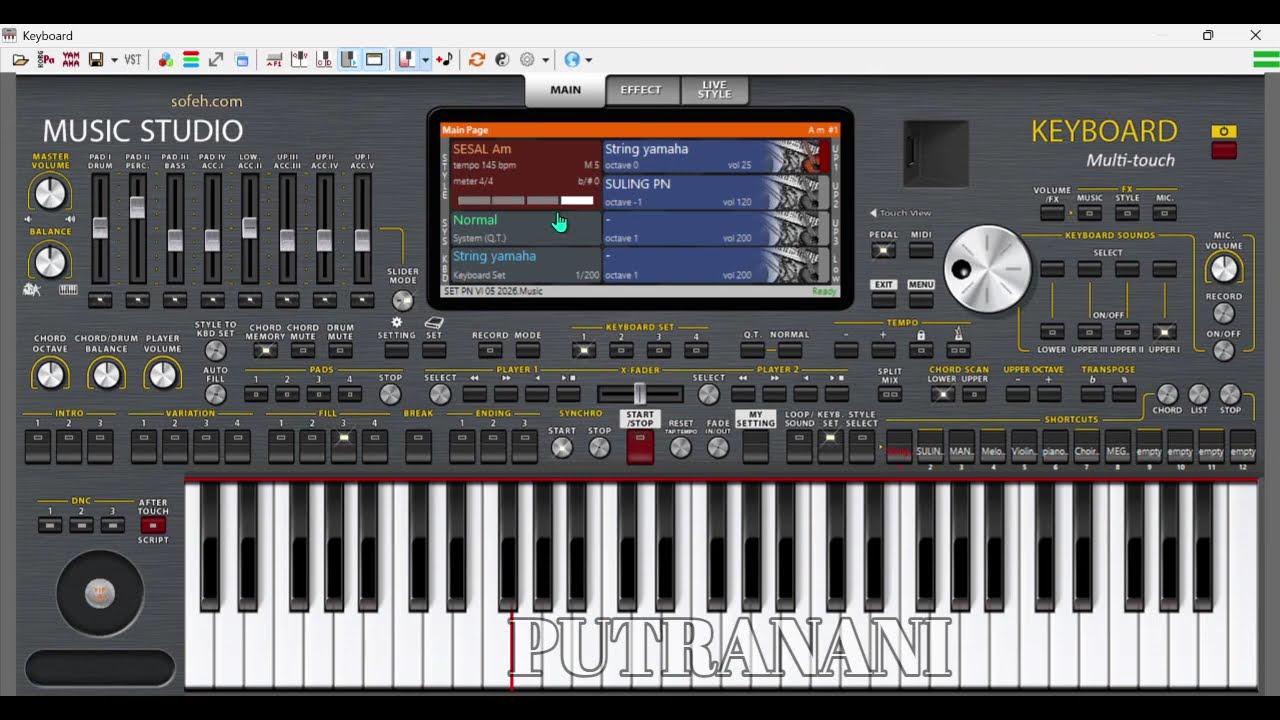The height and width of the screenshot is (720, 1280).
Task: Click the floppy disk save icon
Action: [96, 60]
